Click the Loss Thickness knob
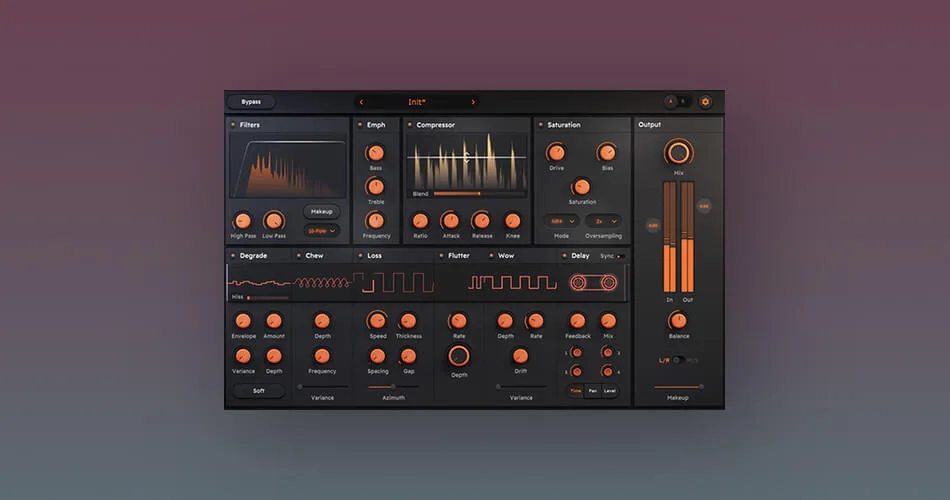This screenshot has width=950, height=500. click(408, 321)
